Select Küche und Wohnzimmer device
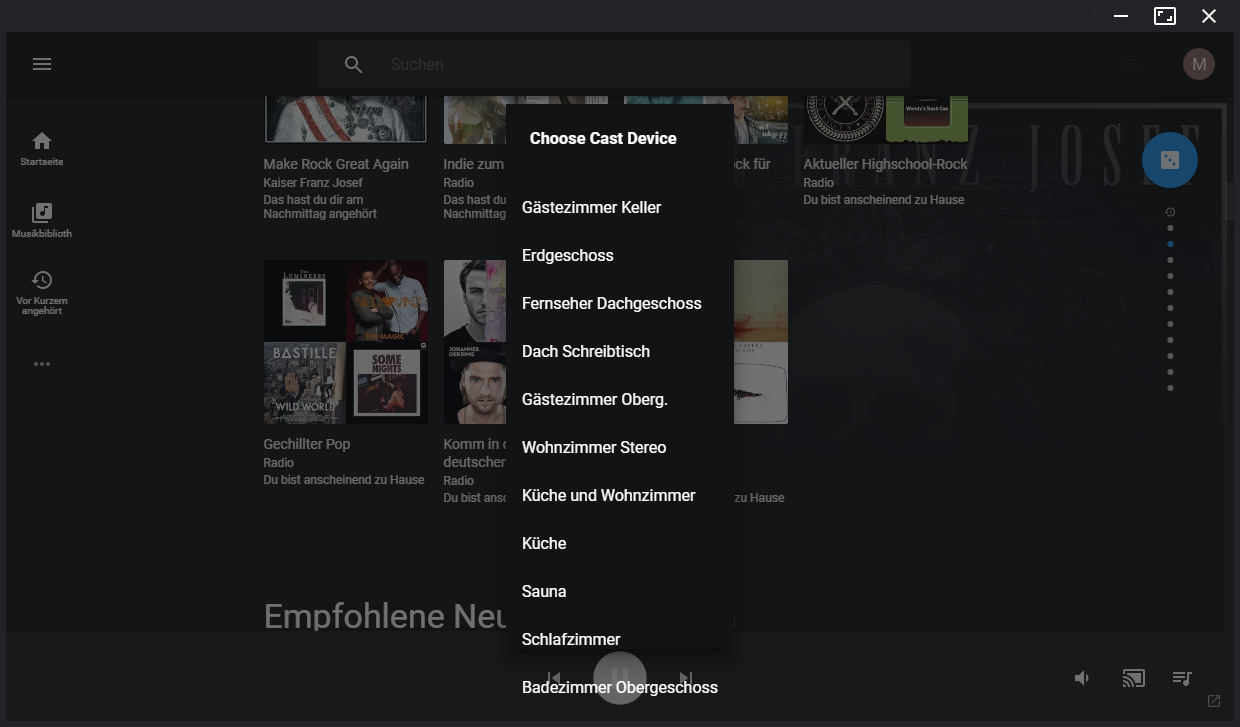The height and width of the screenshot is (727, 1240). coord(620,495)
